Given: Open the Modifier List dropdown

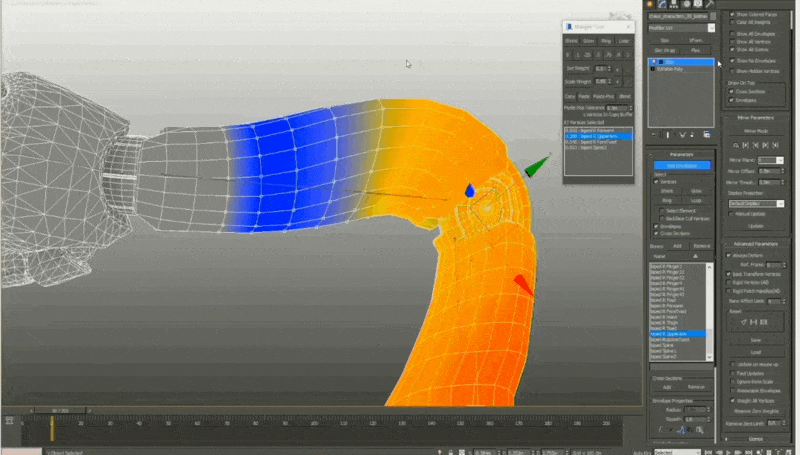Looking at the screenshot, I should [682, 28].
